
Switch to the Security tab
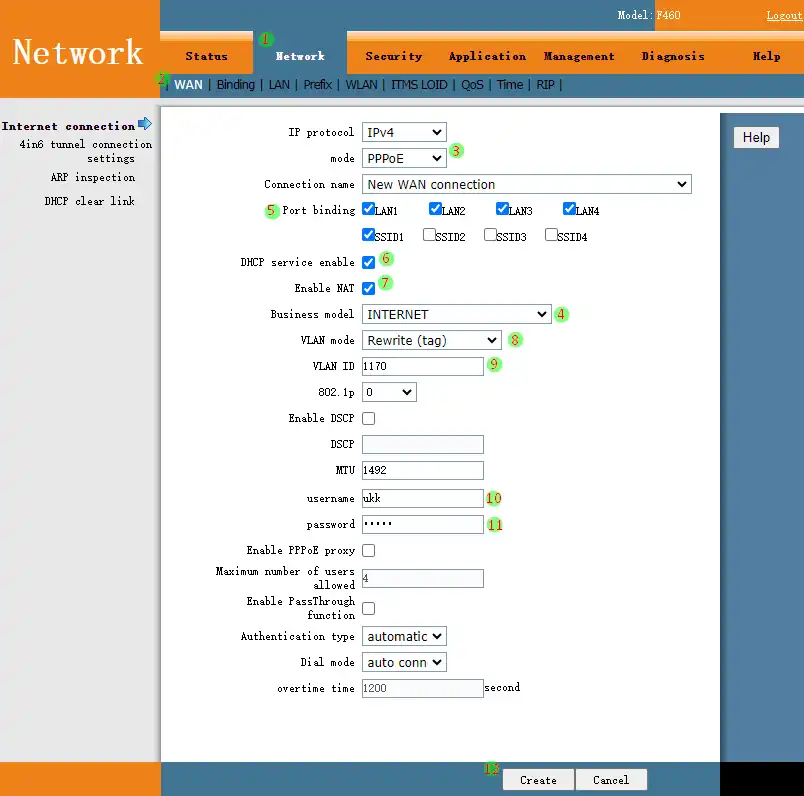coord(393,56)
